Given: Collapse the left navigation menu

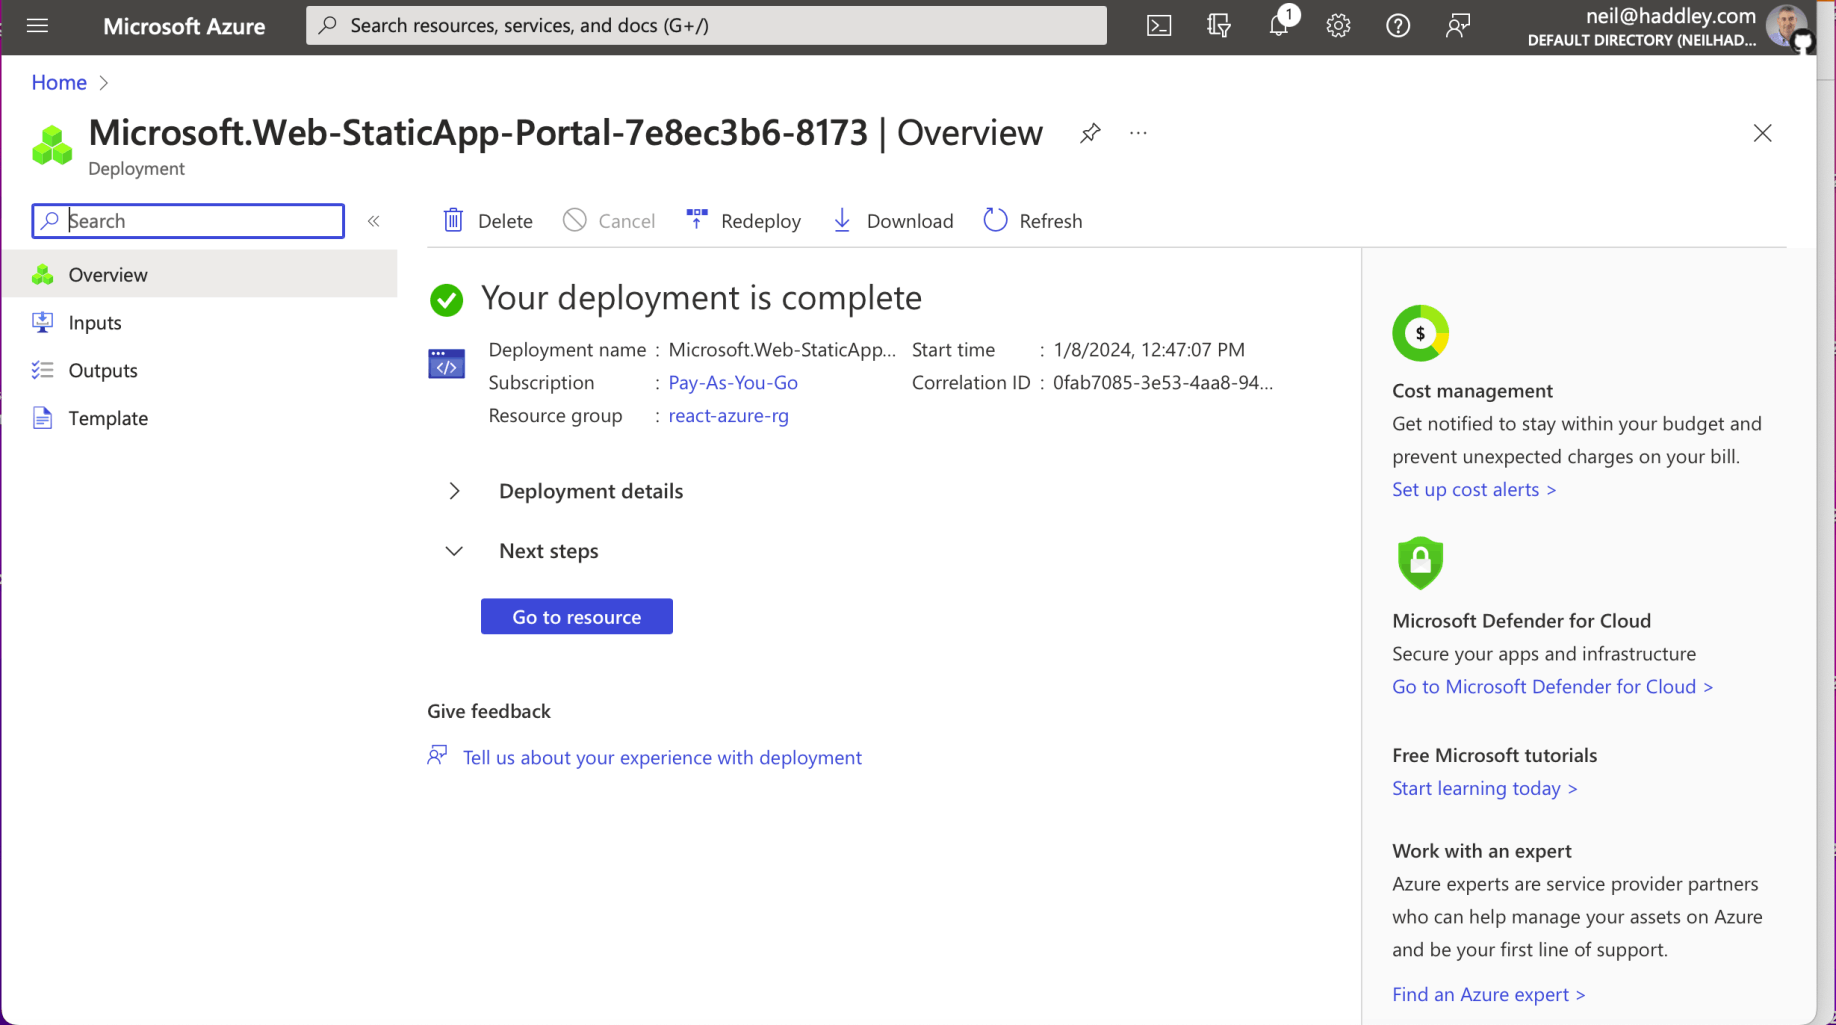Looking at the screenshot, I should click(374, 221).
